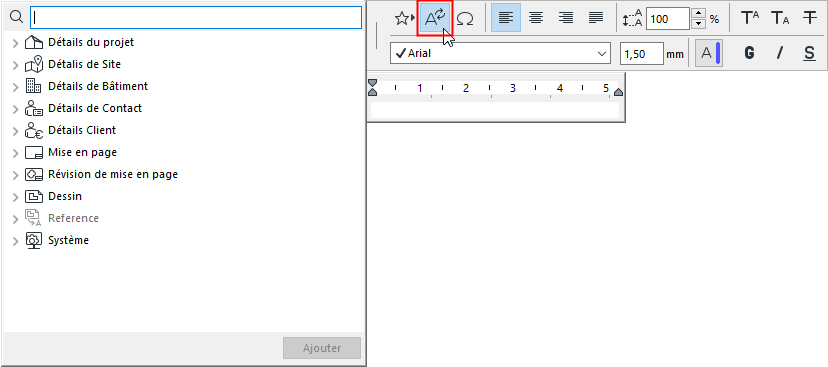Select the Détails de Contact row

point(183,108)
